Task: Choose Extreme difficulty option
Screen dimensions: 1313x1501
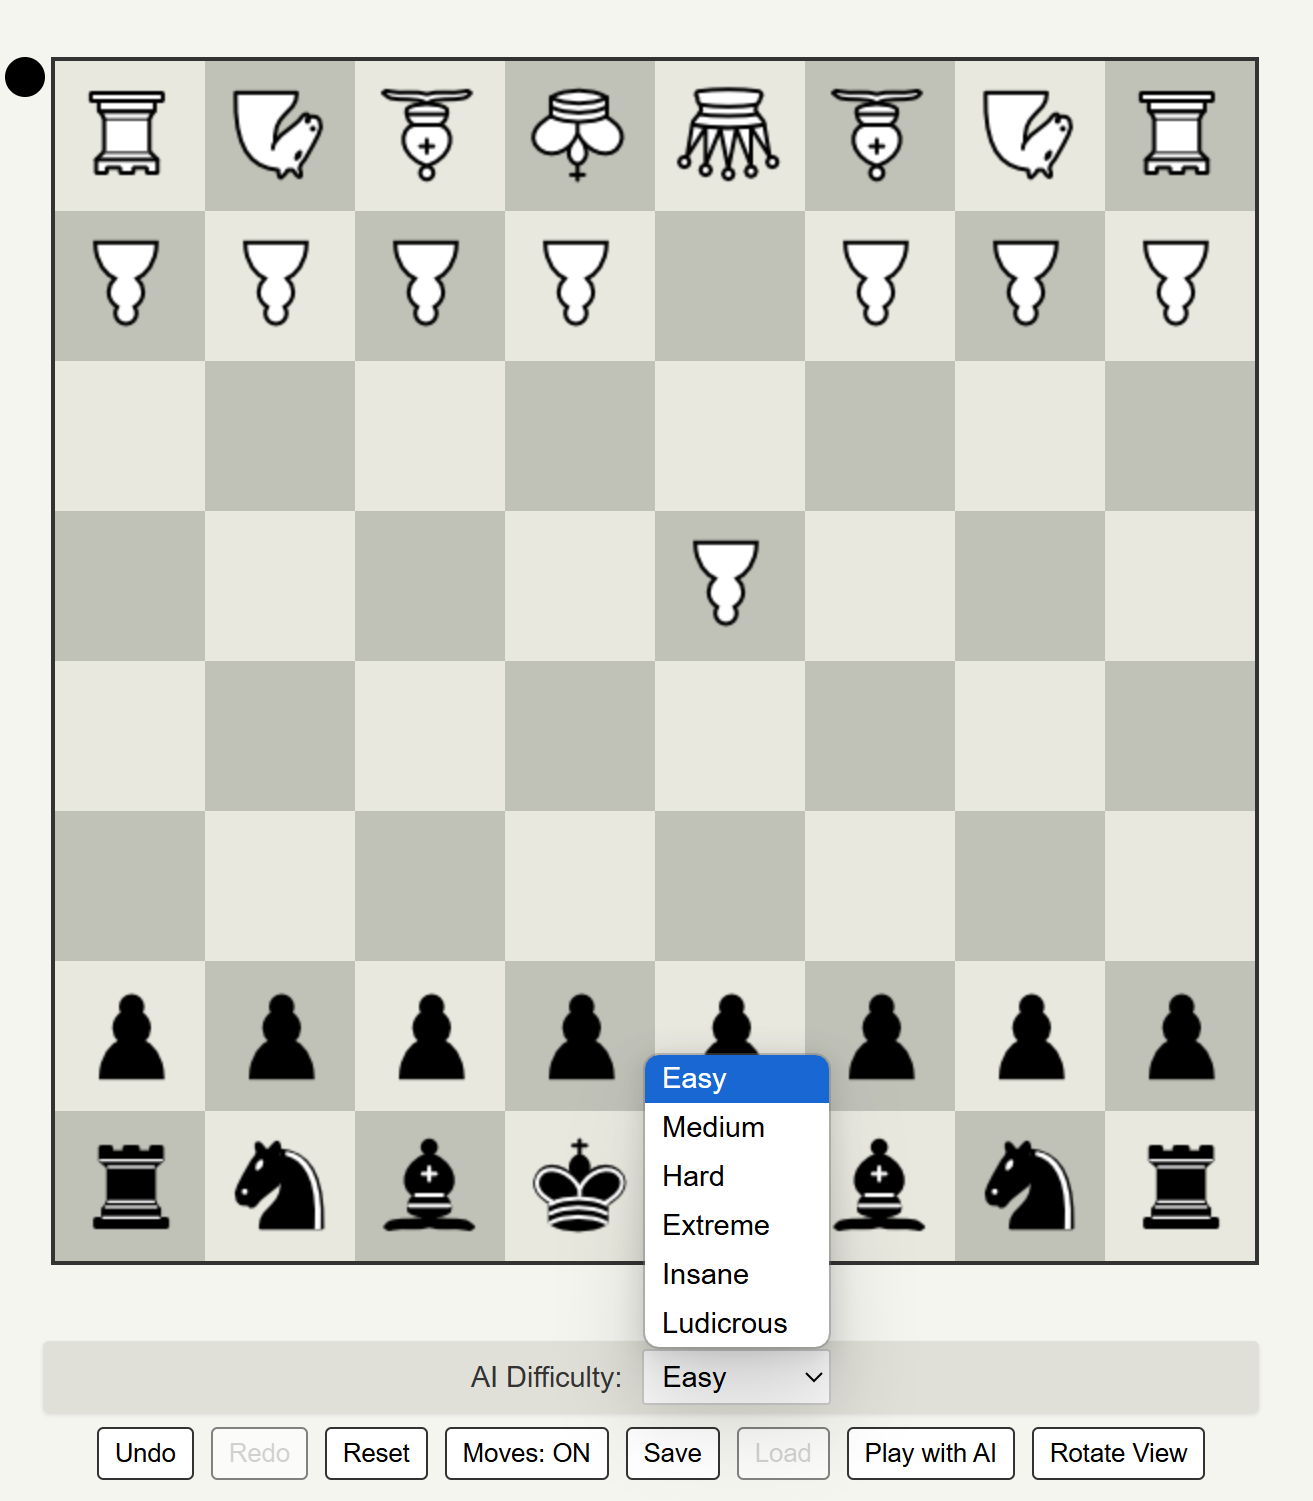Action: tap(737, 1225)
